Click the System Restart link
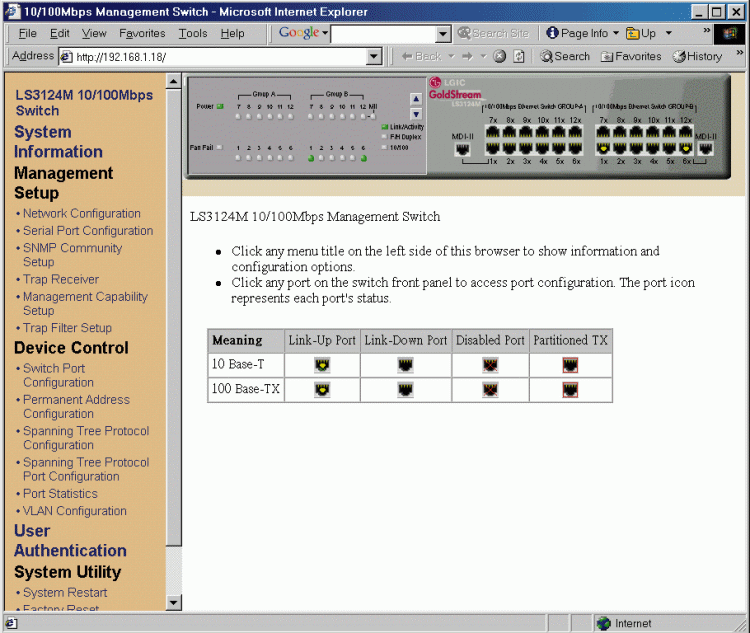 (x=65, y=592)
